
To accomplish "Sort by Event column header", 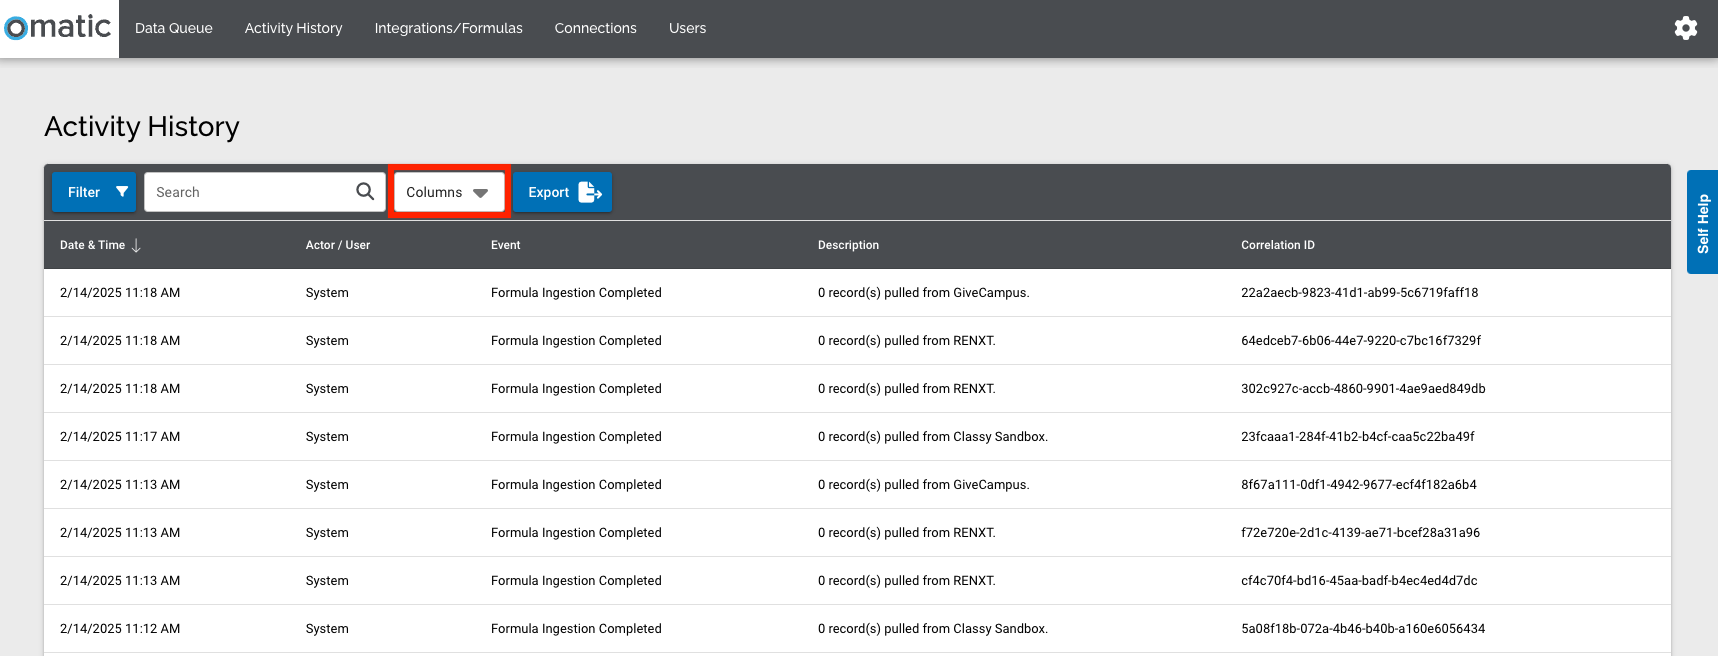I will [x=506, y=245].
